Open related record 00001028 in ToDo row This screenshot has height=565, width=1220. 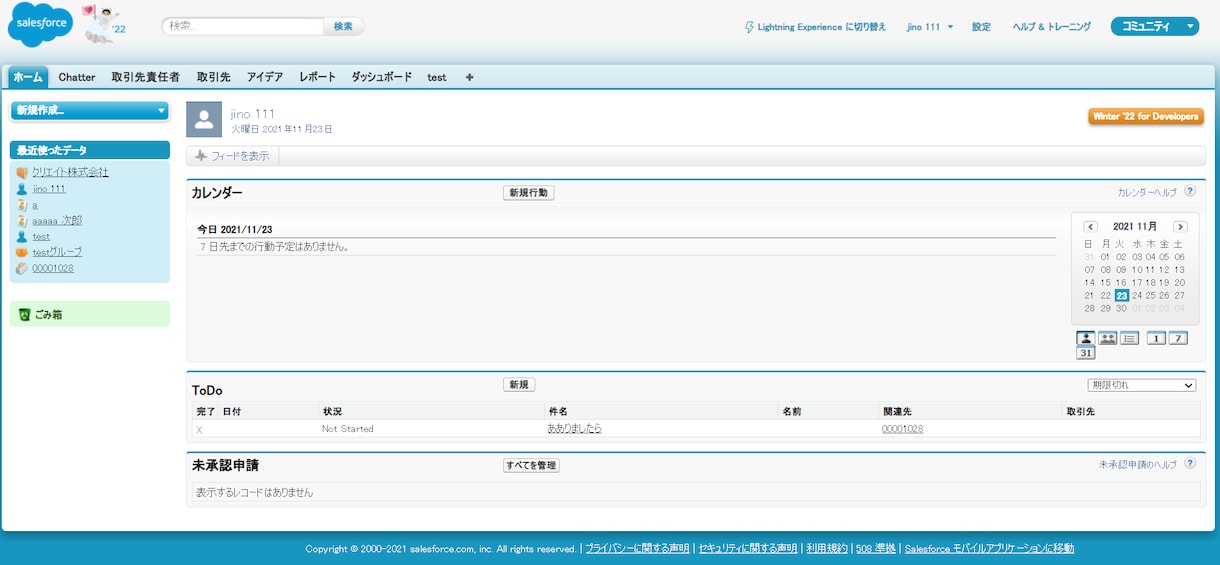[902, 429]
